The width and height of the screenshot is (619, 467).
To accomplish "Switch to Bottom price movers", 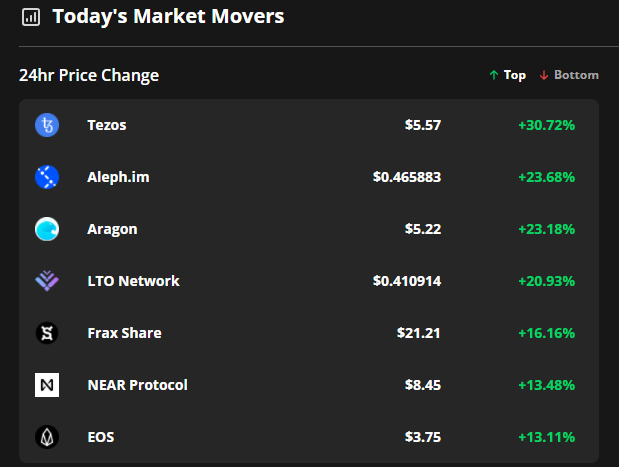I will pos(569,75).
